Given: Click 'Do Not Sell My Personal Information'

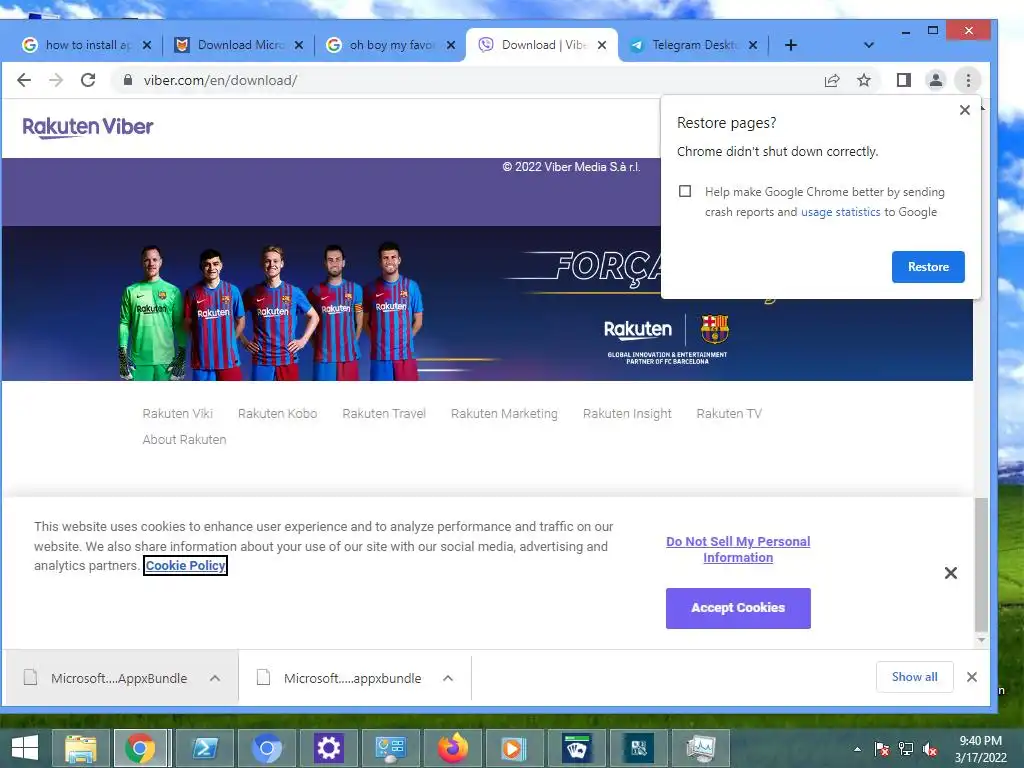Looking at the screenshot, I should click(738, 549).
